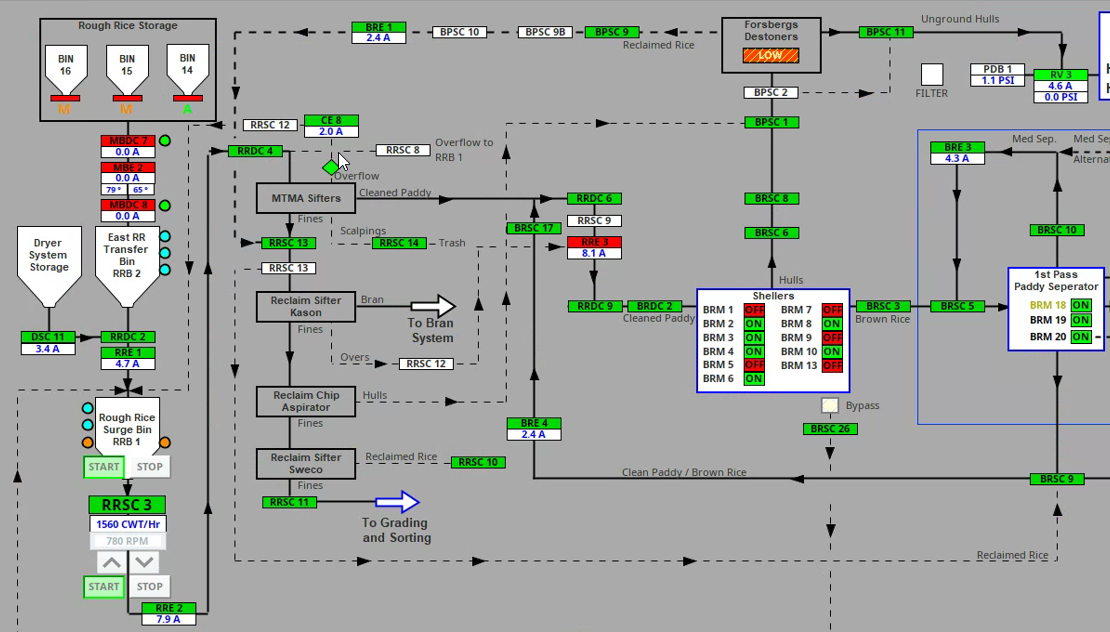1110x632 pixels.
Task: Toggle the BRM 7 OFF status
Action: click(832, 310)
